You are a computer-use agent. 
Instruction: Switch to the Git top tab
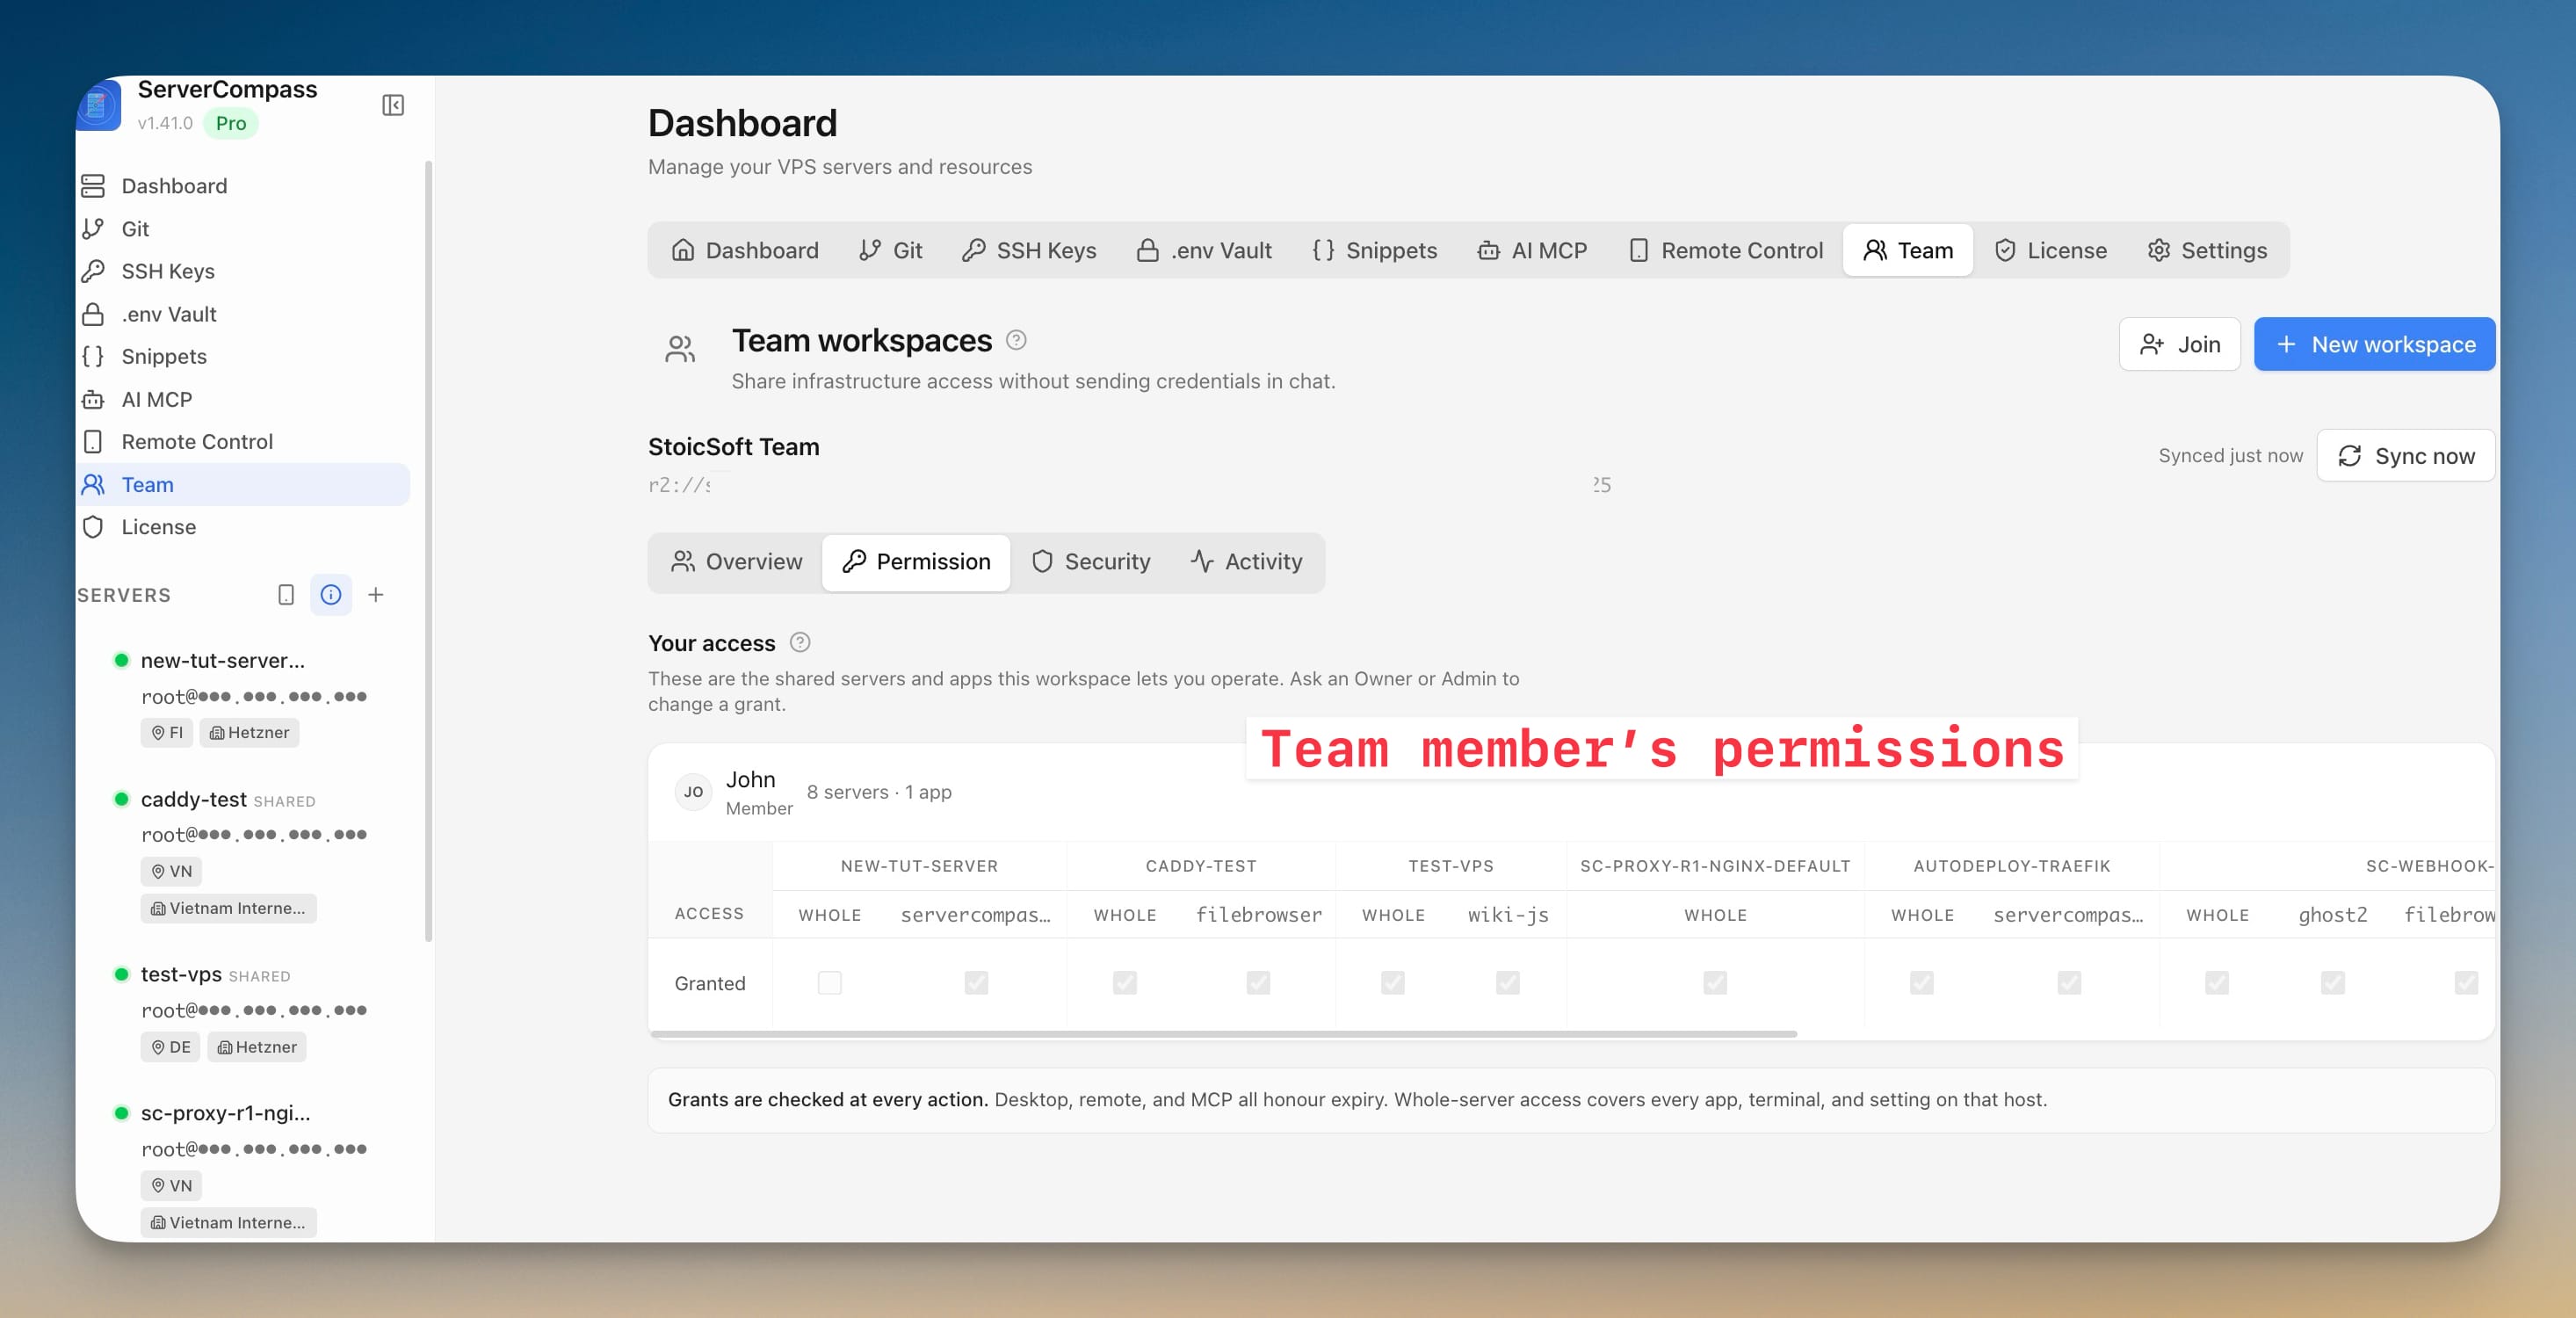pyautogui.click(x=890, y=250)
